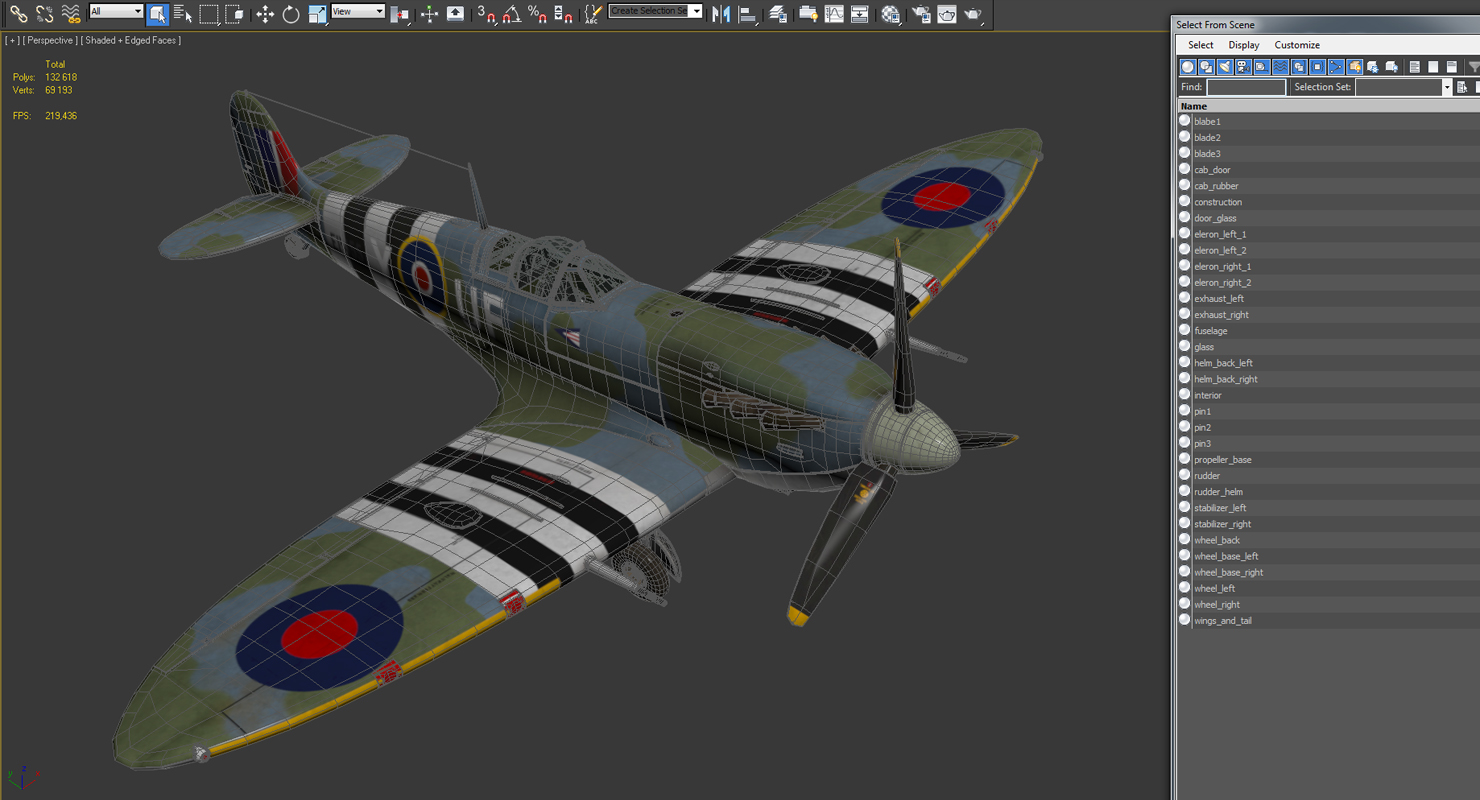The height and width of the screenshot is (800, 1480).
Task: Open the All selection filter dropdown
Action: tap(116, 11)
